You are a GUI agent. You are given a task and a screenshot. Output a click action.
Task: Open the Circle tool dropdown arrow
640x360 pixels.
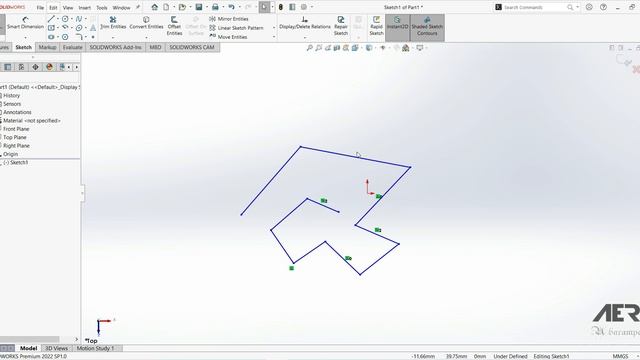coord(71,19)
